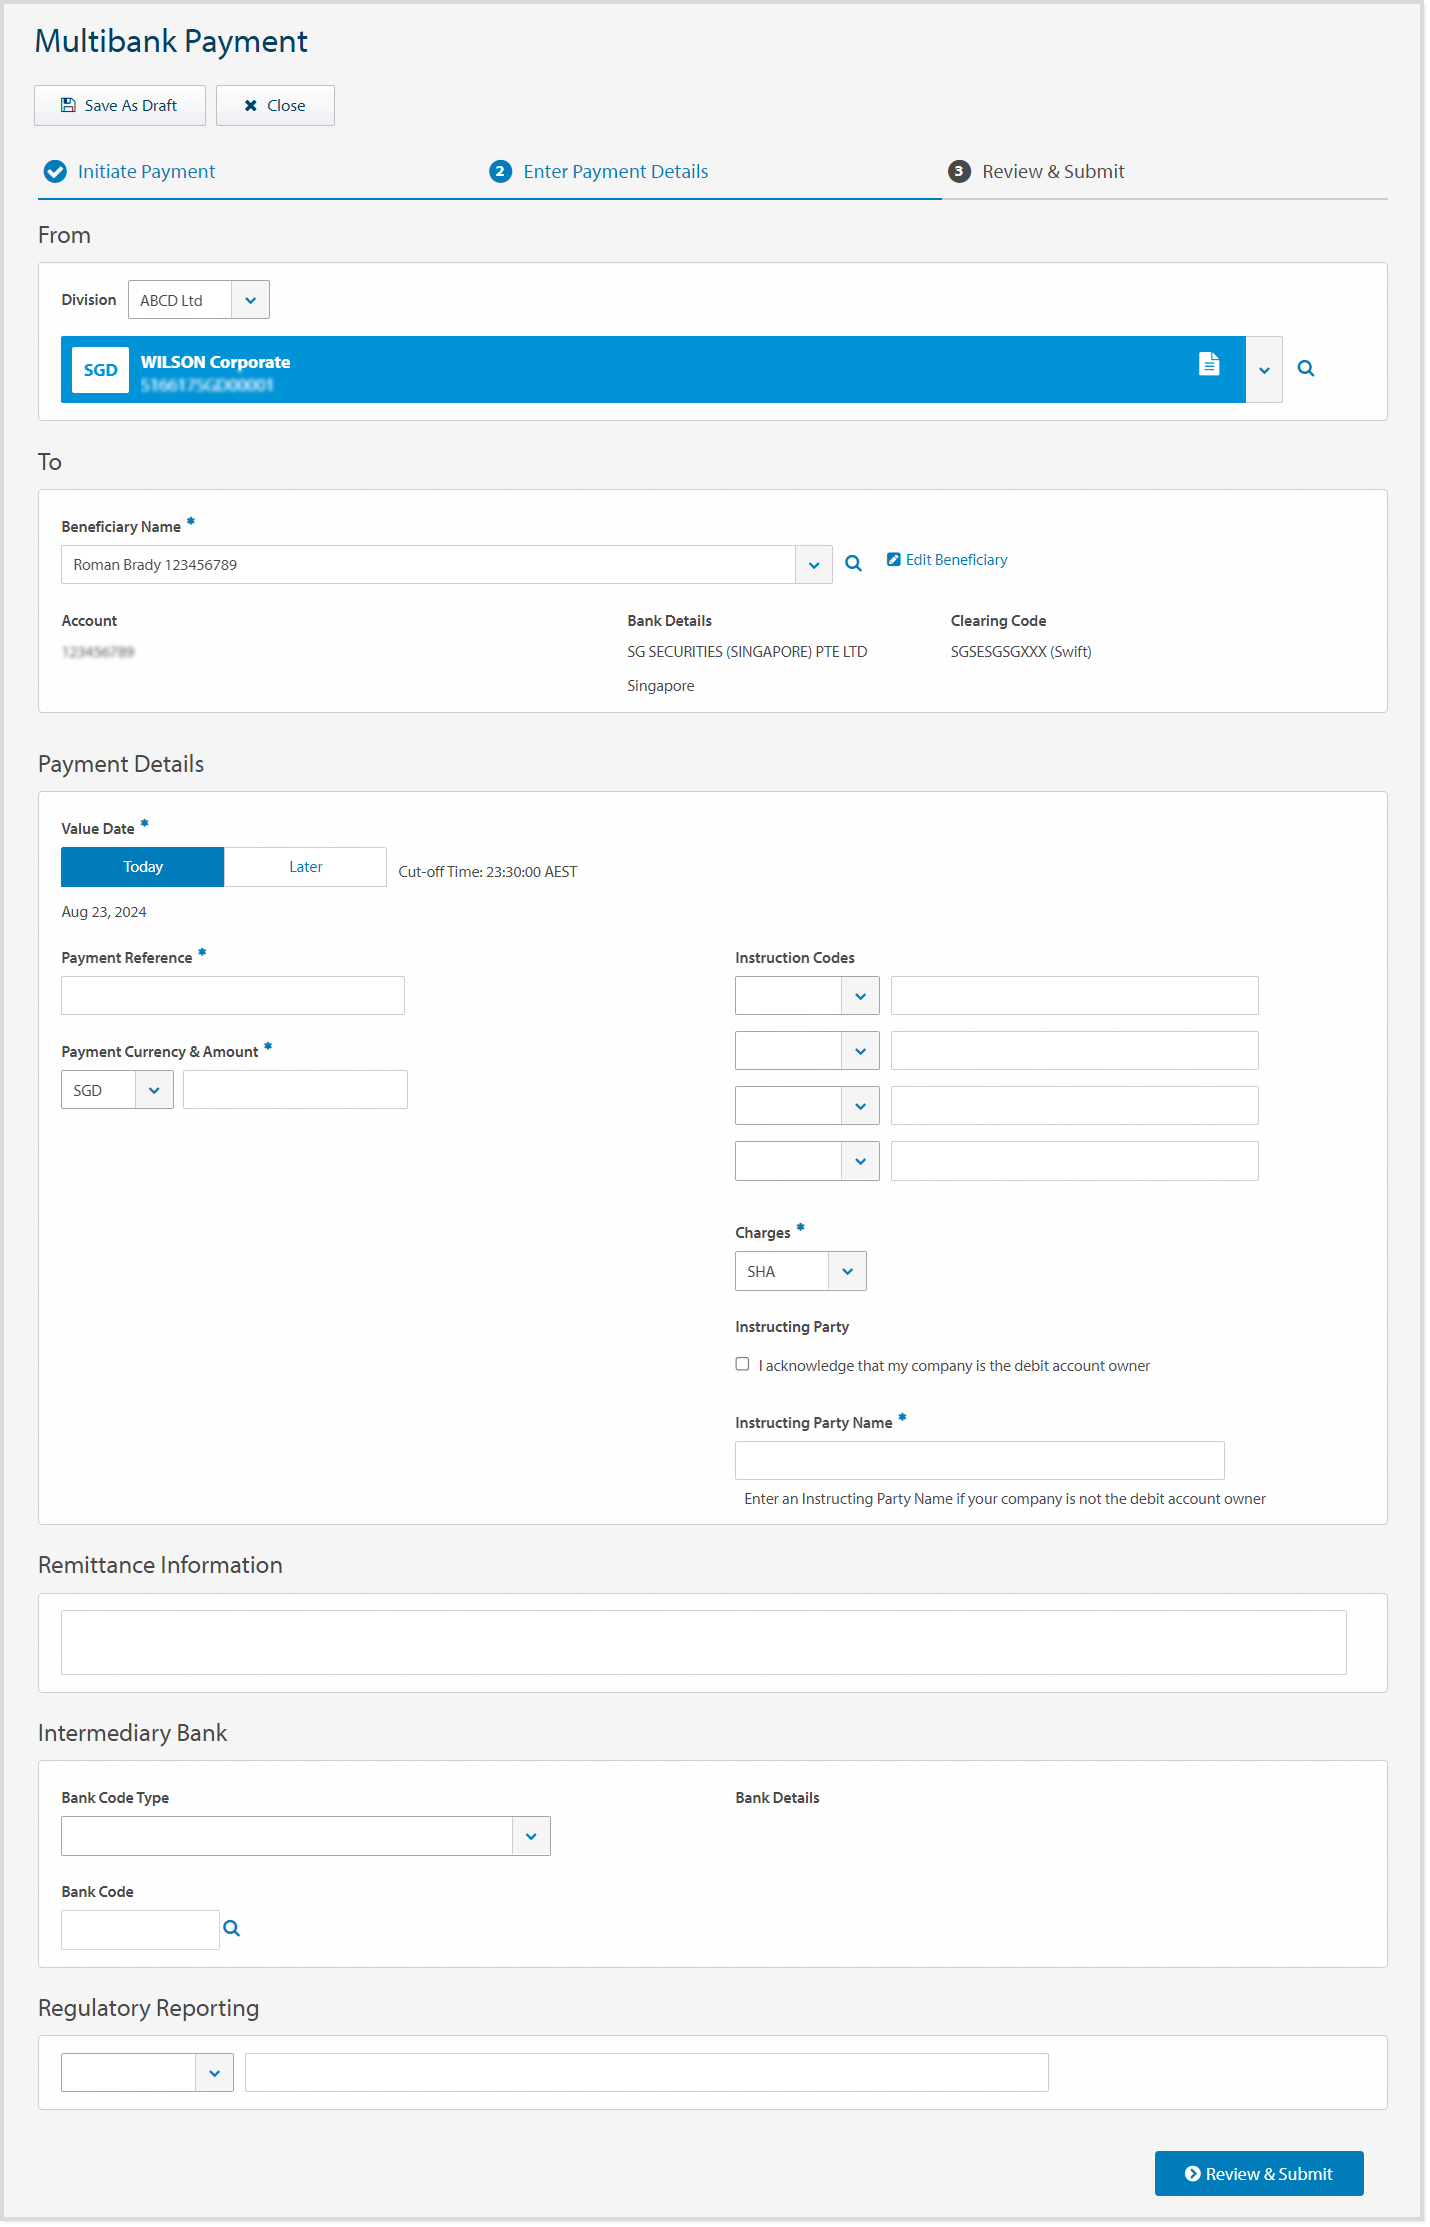The image size is (1430, 2227).
Task: Search beneficiaries with the magnifier icon
Action: (x=853, y=563)
